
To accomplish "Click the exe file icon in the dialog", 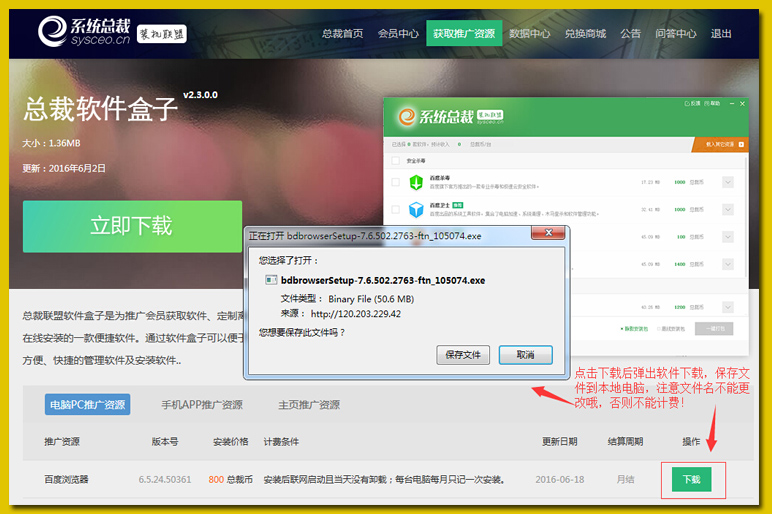I will click(271, 280).
